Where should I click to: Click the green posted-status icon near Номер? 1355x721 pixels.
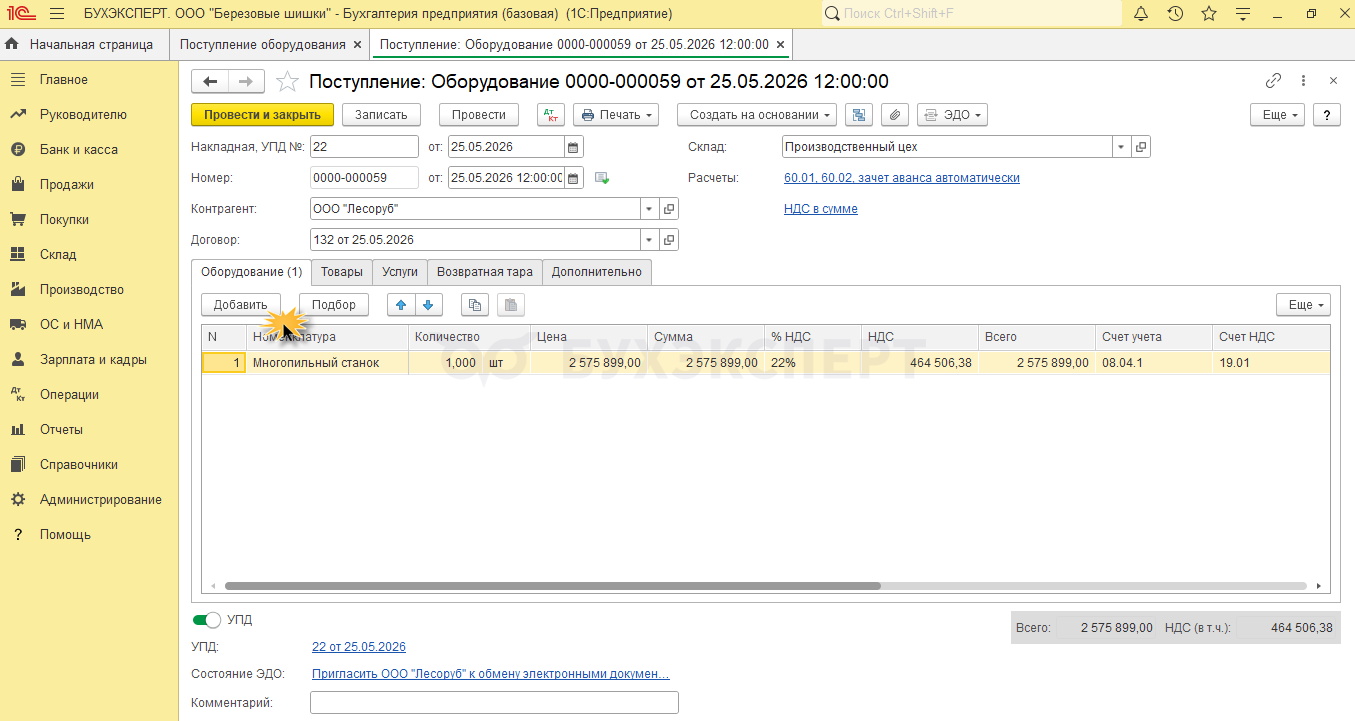tap(602, 178)
